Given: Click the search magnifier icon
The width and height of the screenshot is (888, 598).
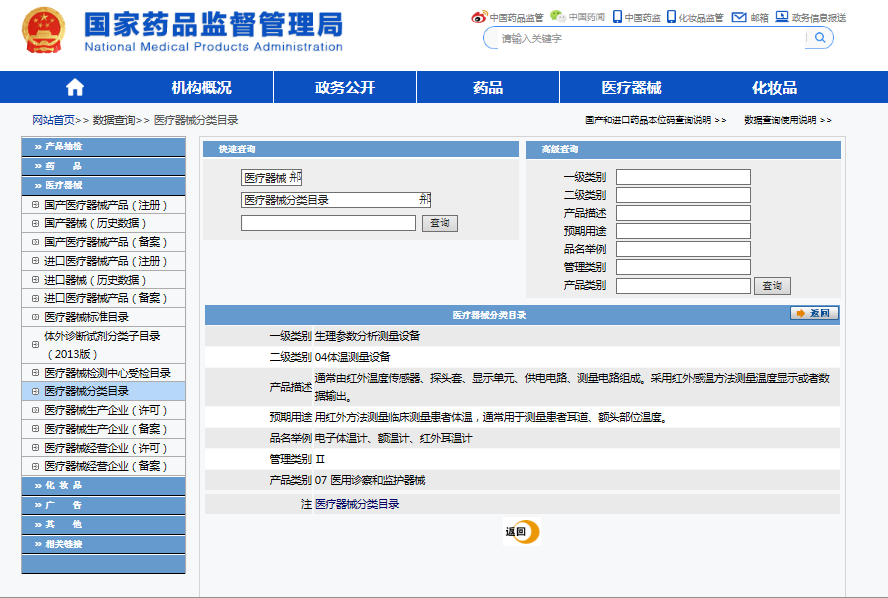Looking at the screenshot, I should click(819, 38).
